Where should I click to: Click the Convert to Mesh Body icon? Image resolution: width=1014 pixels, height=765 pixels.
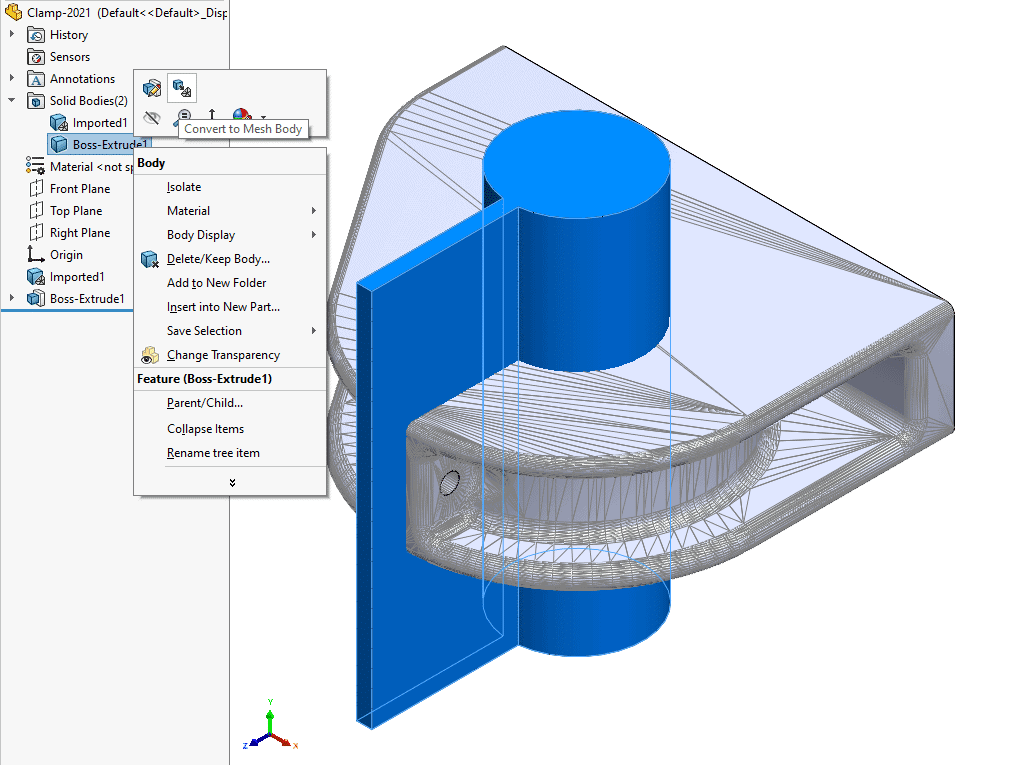pos(181,88)
